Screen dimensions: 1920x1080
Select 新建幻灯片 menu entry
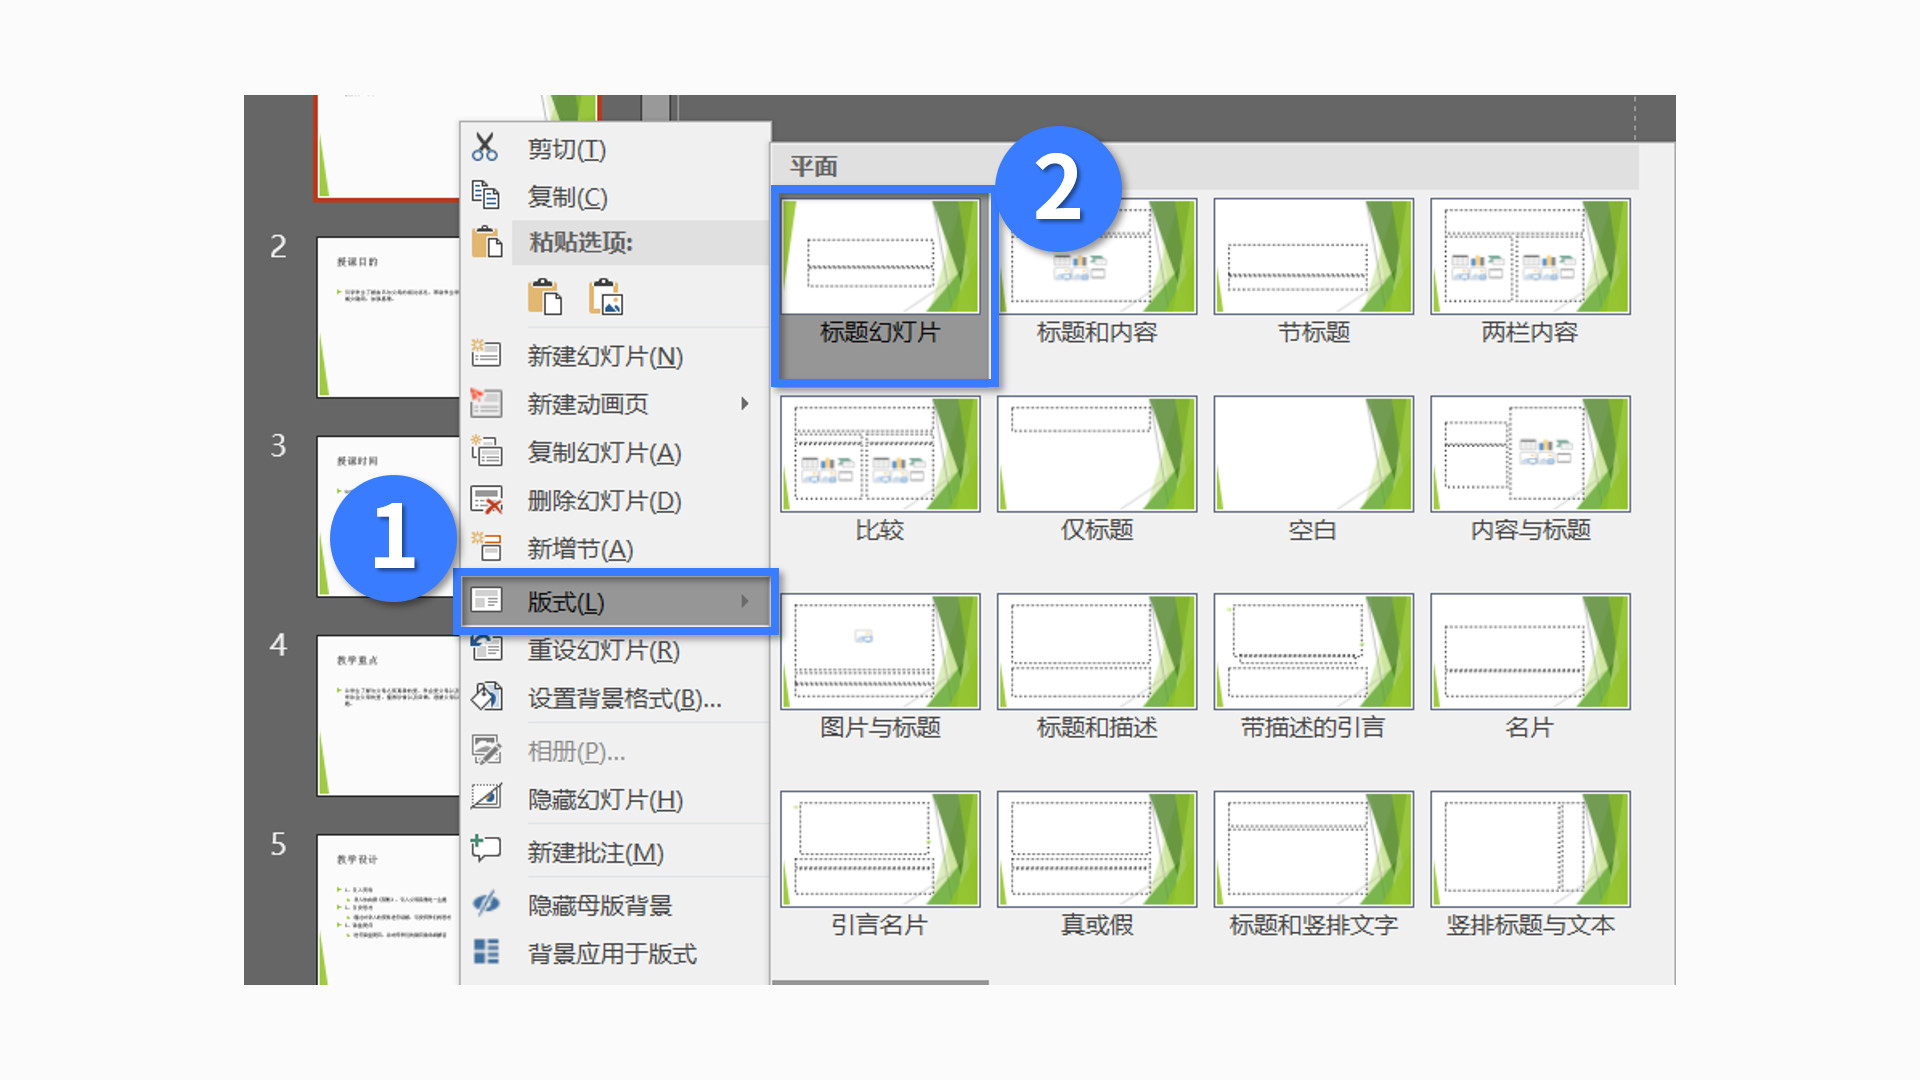604,356
